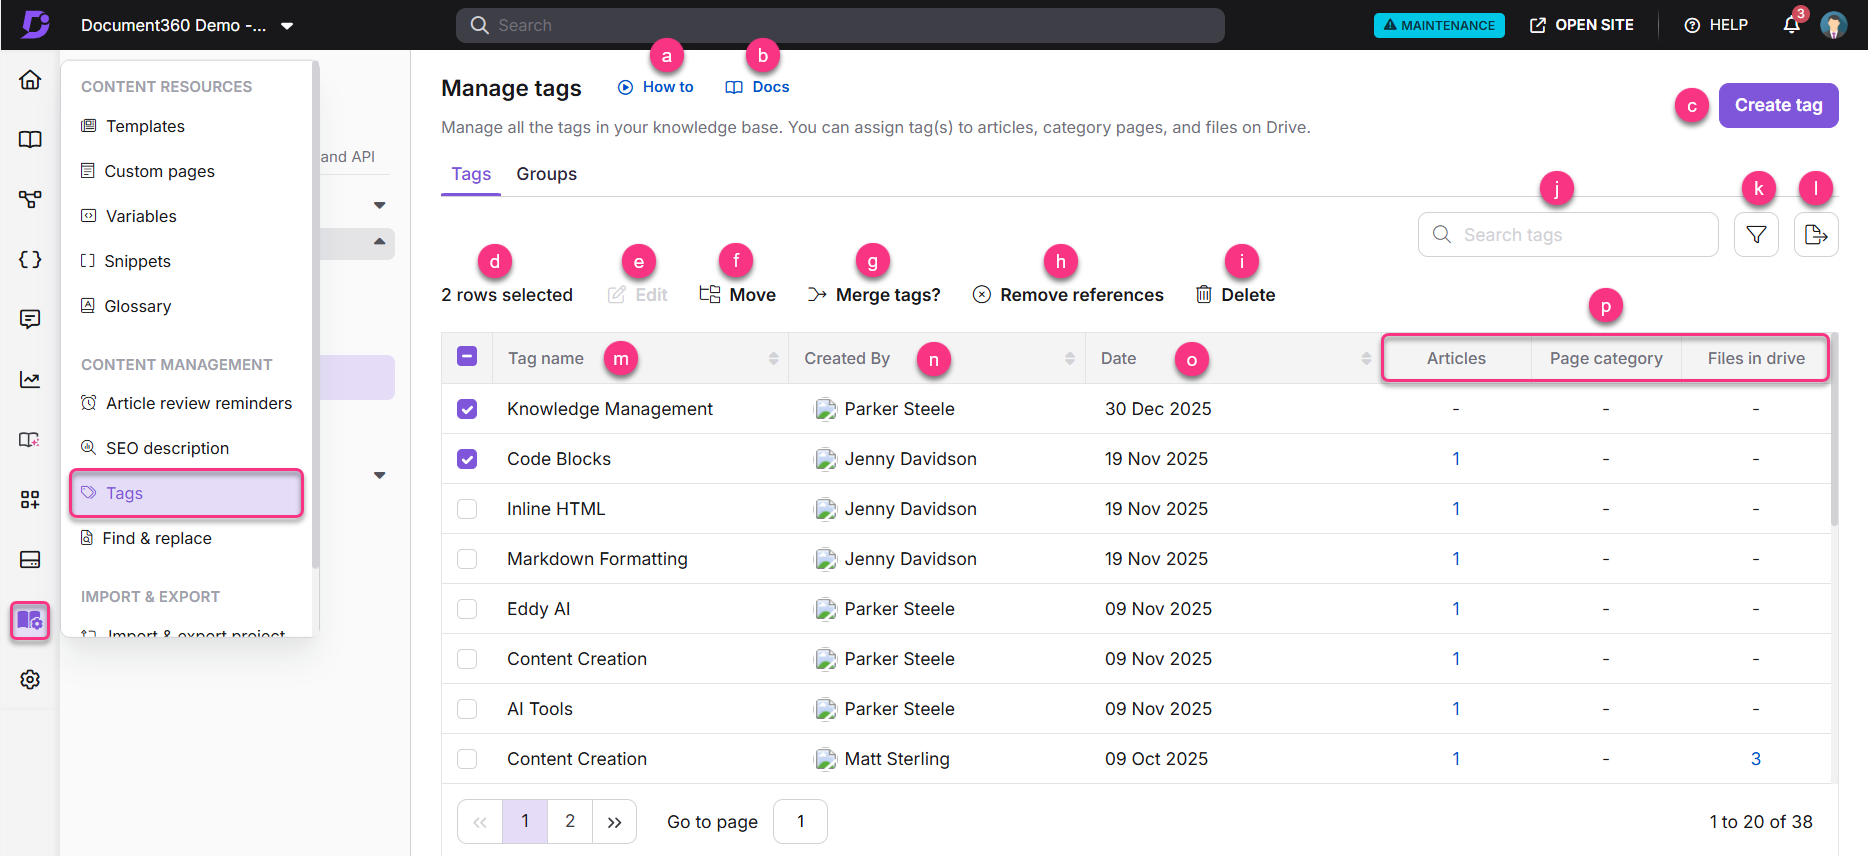
Task: Open Code Blocks articles count link
Action: tap(1456, 459)
